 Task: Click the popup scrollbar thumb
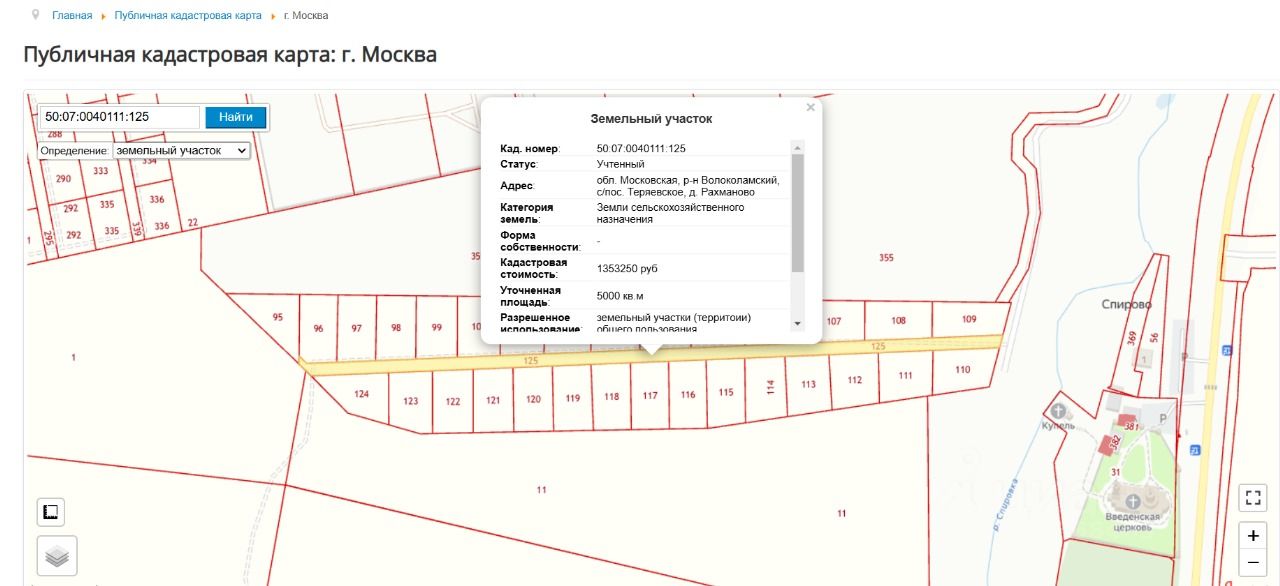pyautogui.click(x=797, y=212)
